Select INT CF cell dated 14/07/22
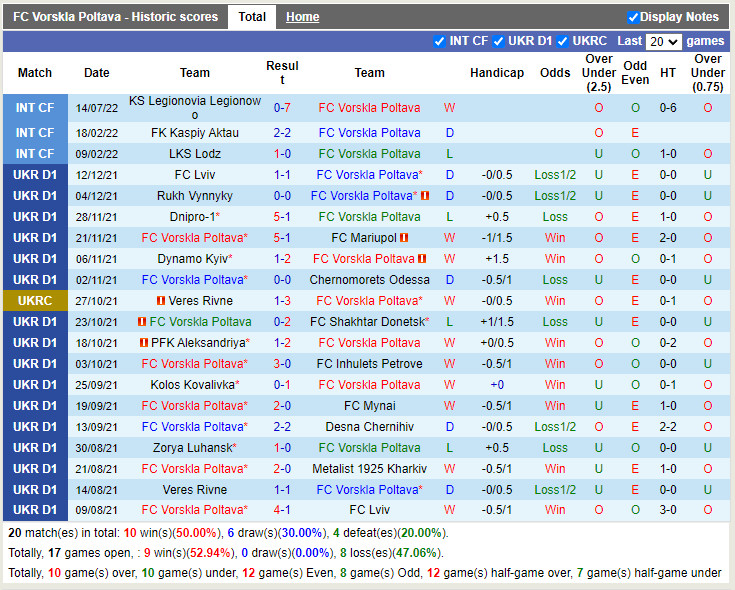735x590 pixels. point(35,108)
